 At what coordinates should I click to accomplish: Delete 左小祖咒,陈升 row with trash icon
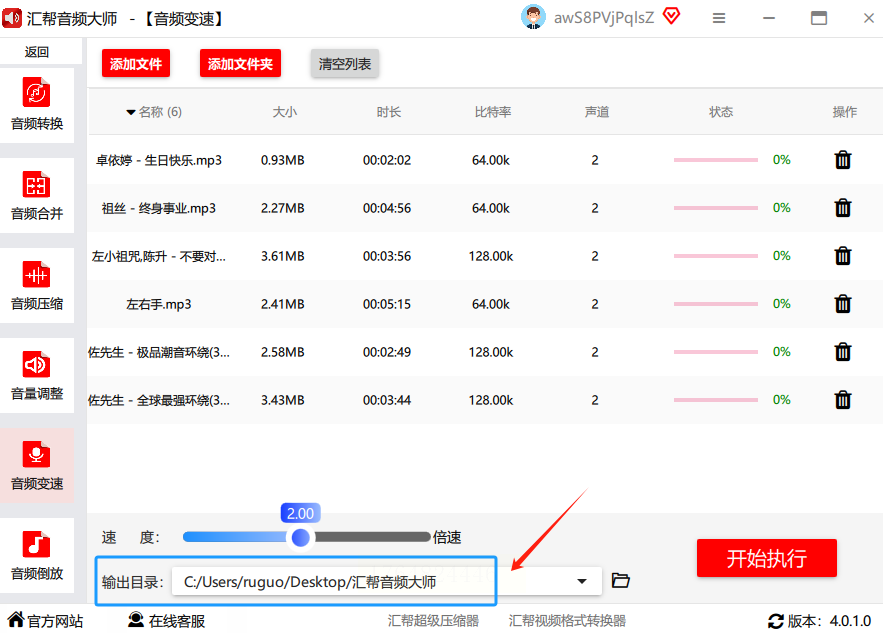[x=842, y=256]
